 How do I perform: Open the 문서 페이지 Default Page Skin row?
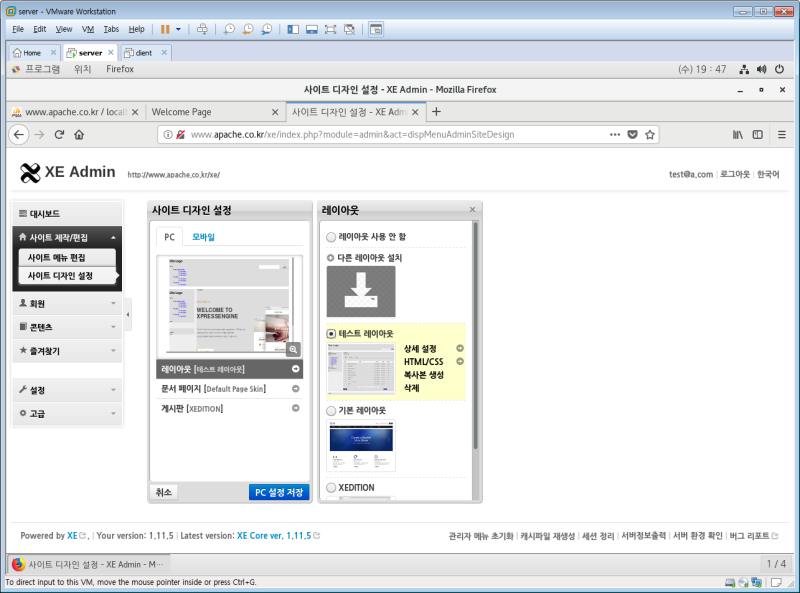[230, 389]
